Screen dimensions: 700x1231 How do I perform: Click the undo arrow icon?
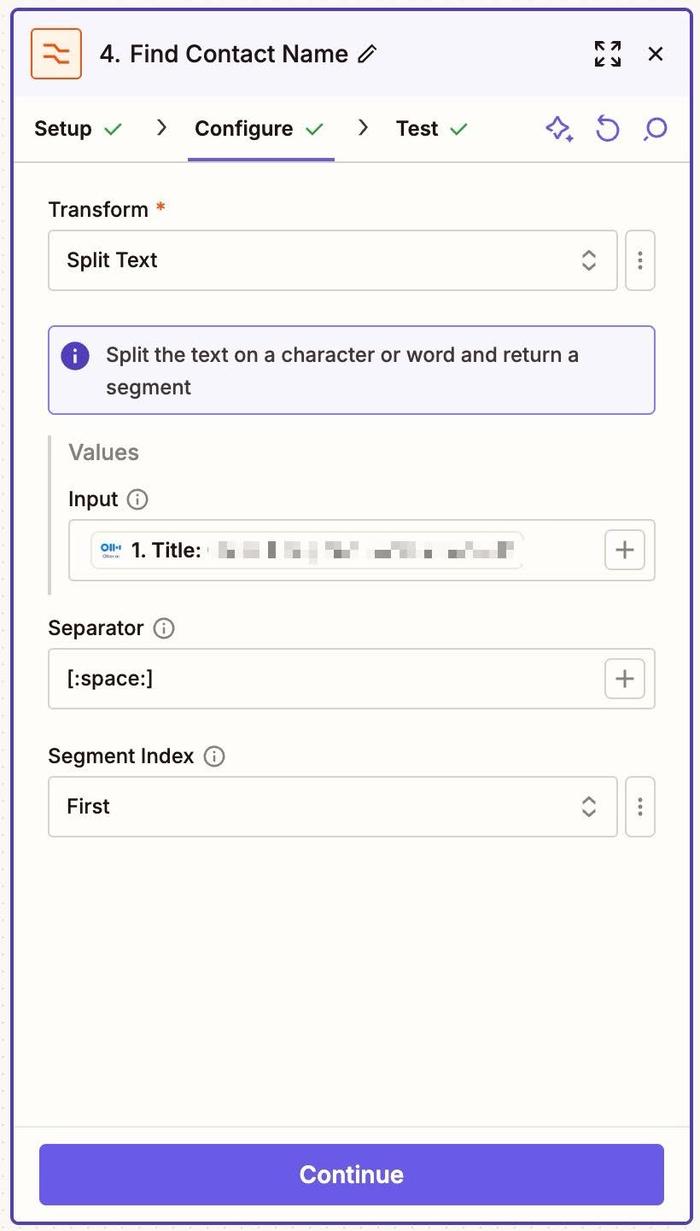(x=607, y=129)
